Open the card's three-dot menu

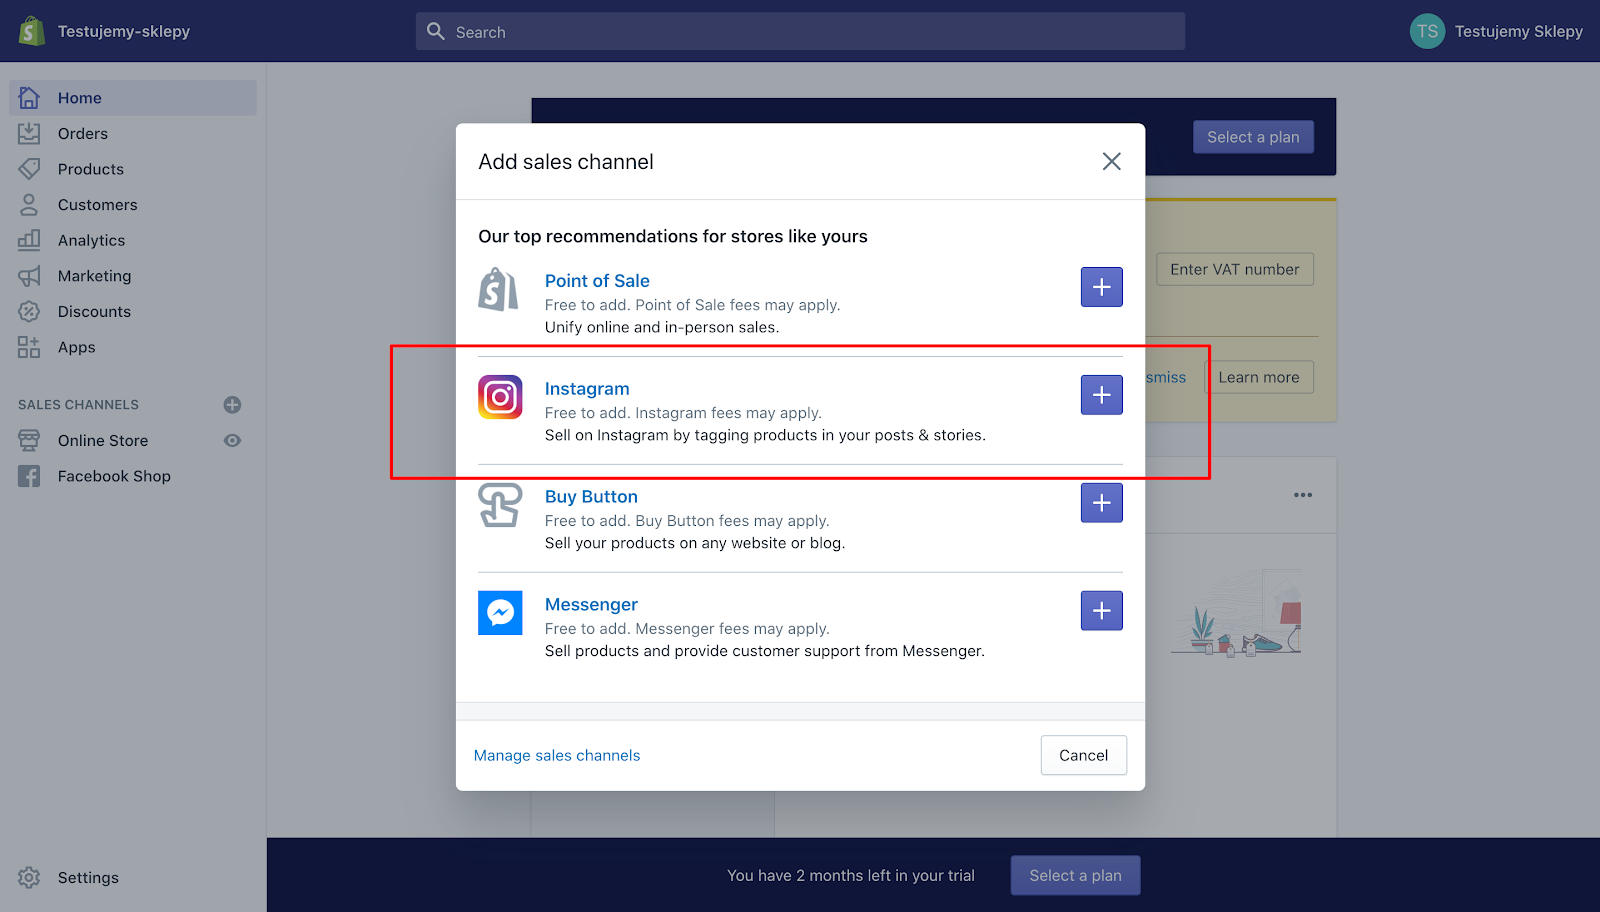click(x=1302, y=495)
